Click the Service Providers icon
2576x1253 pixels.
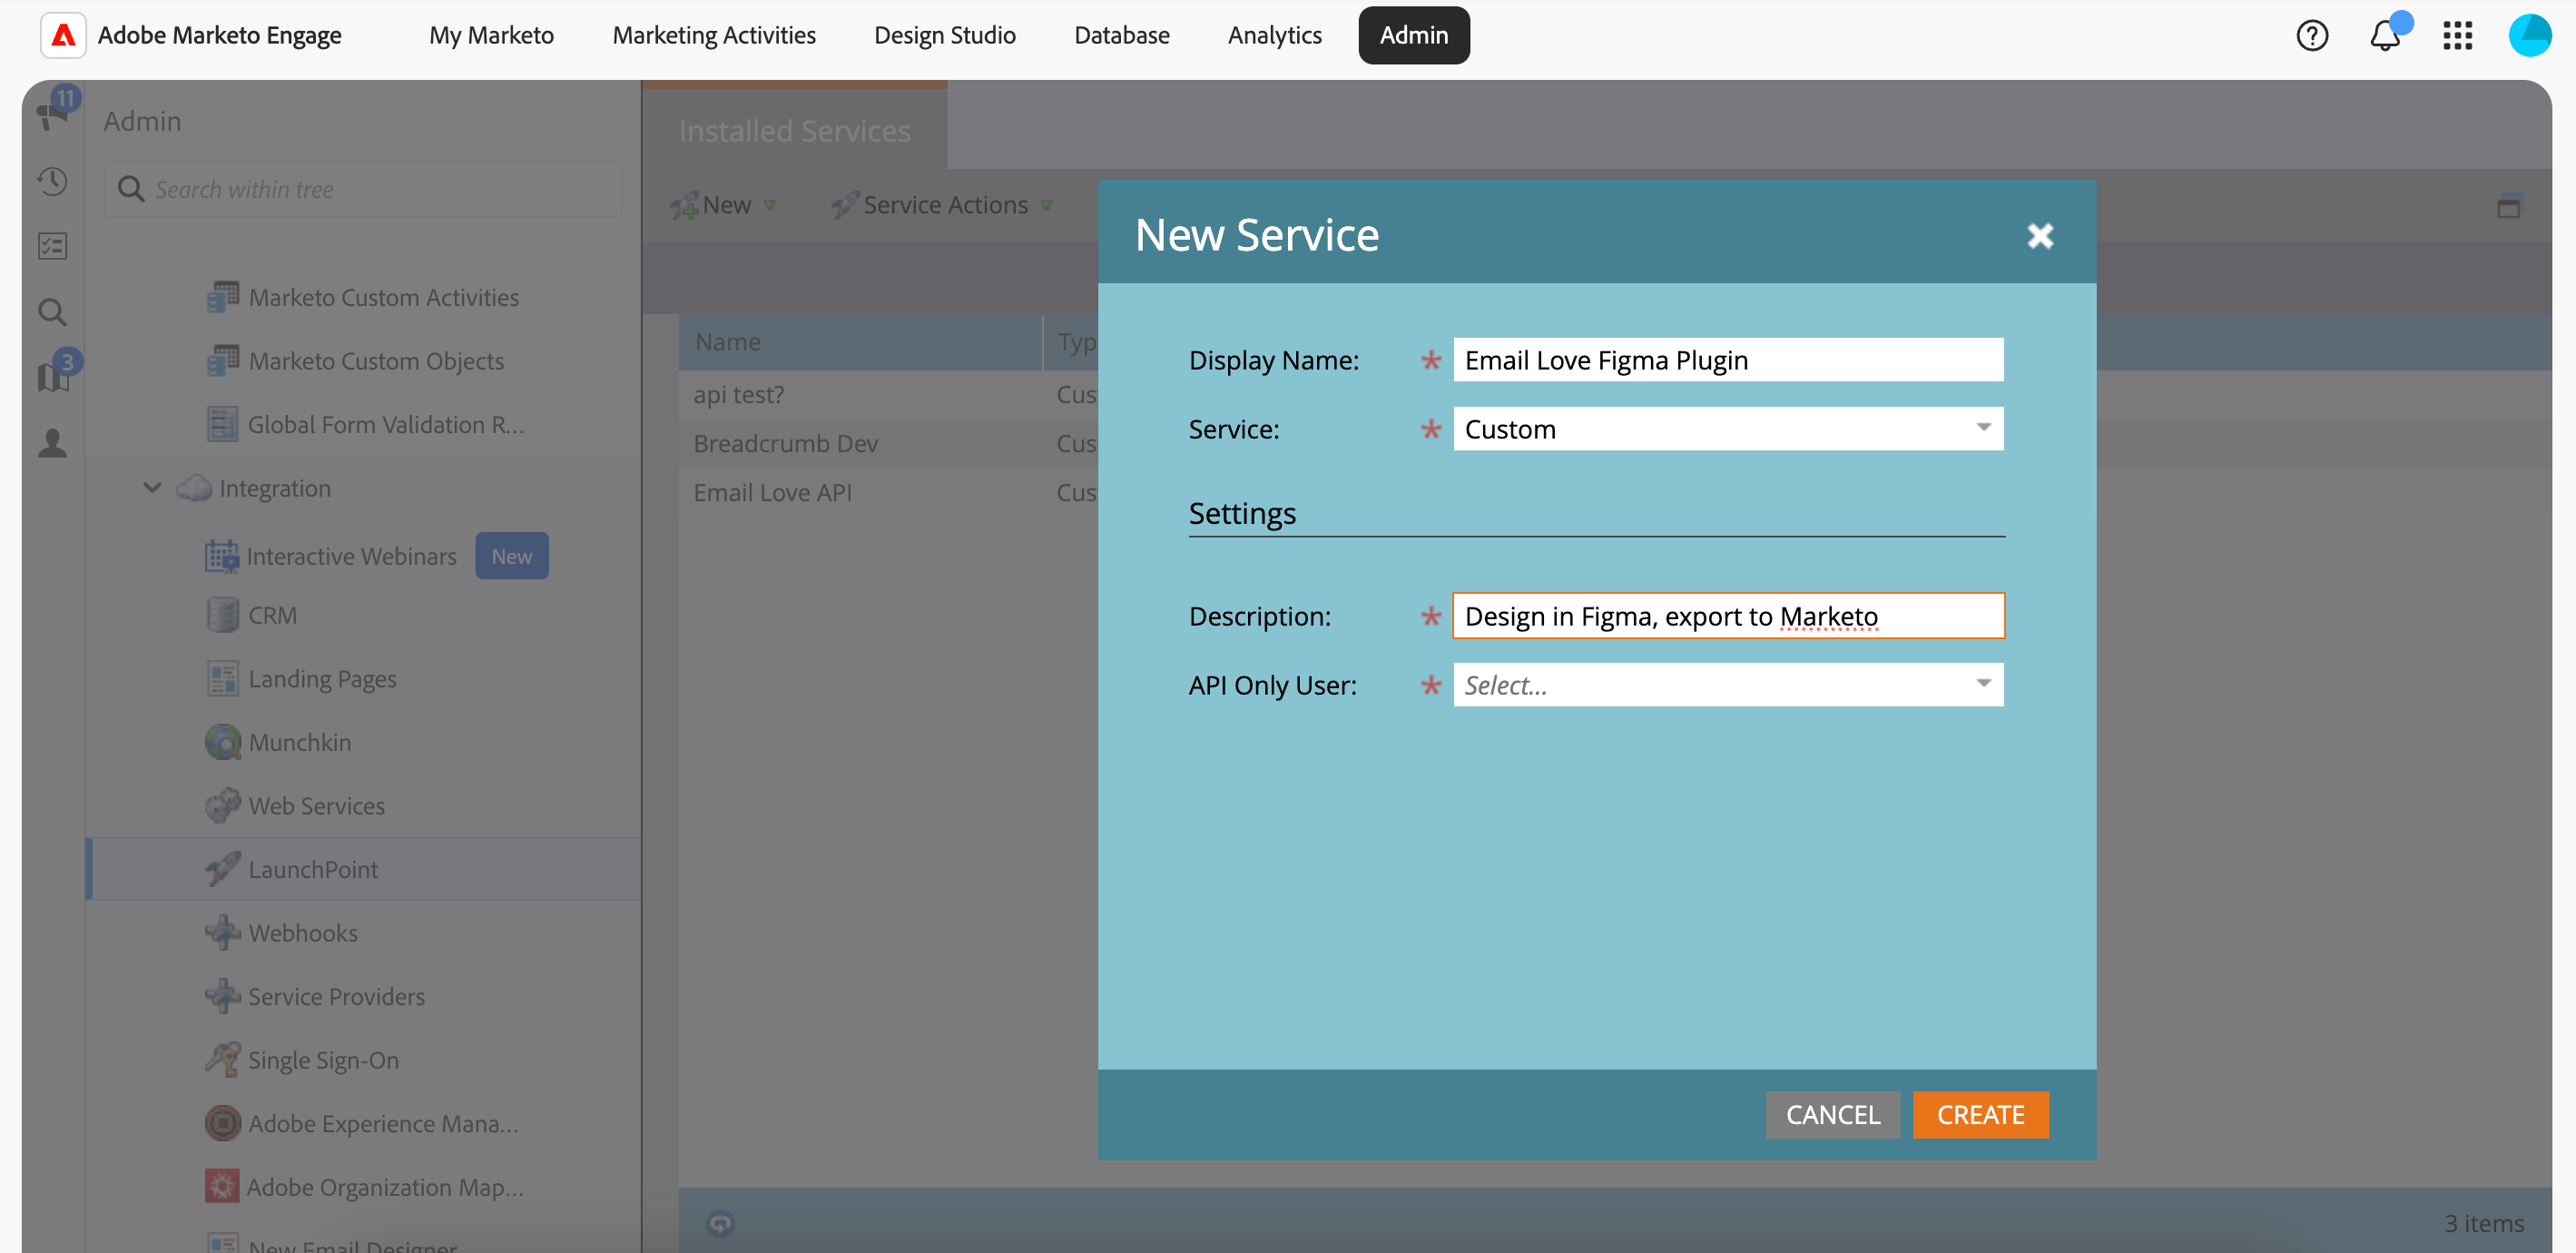click(222, 996)
